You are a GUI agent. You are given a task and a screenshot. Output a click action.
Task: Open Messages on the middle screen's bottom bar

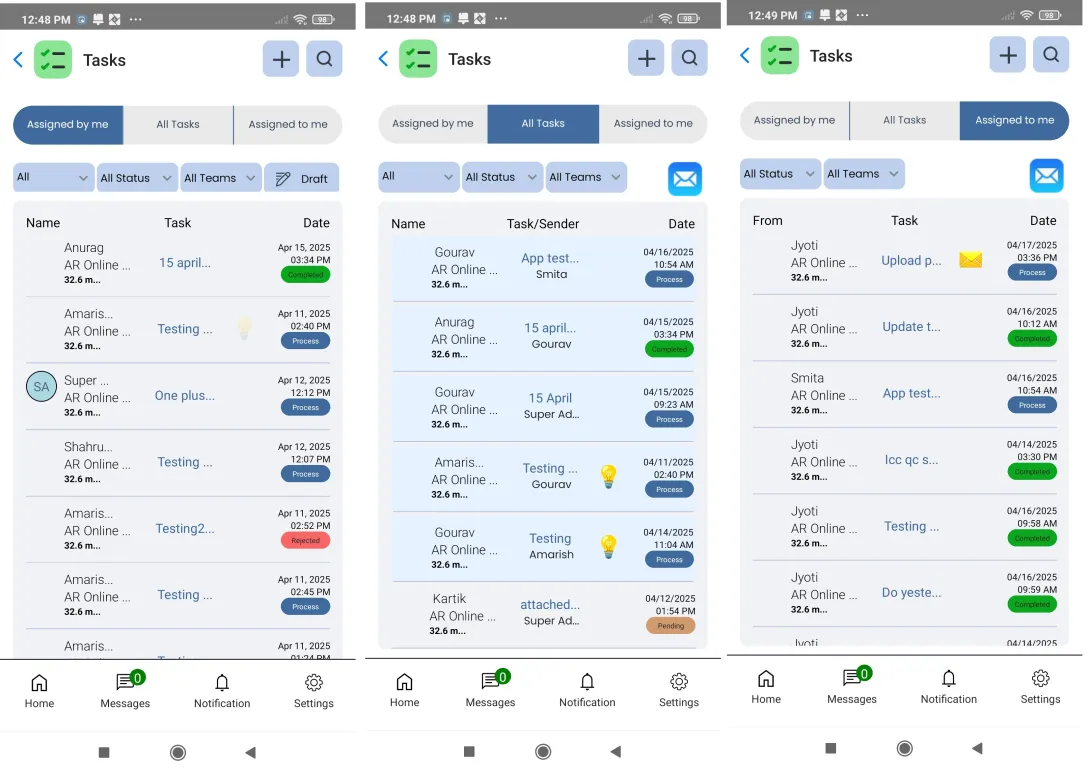click(x=490, y=690)
